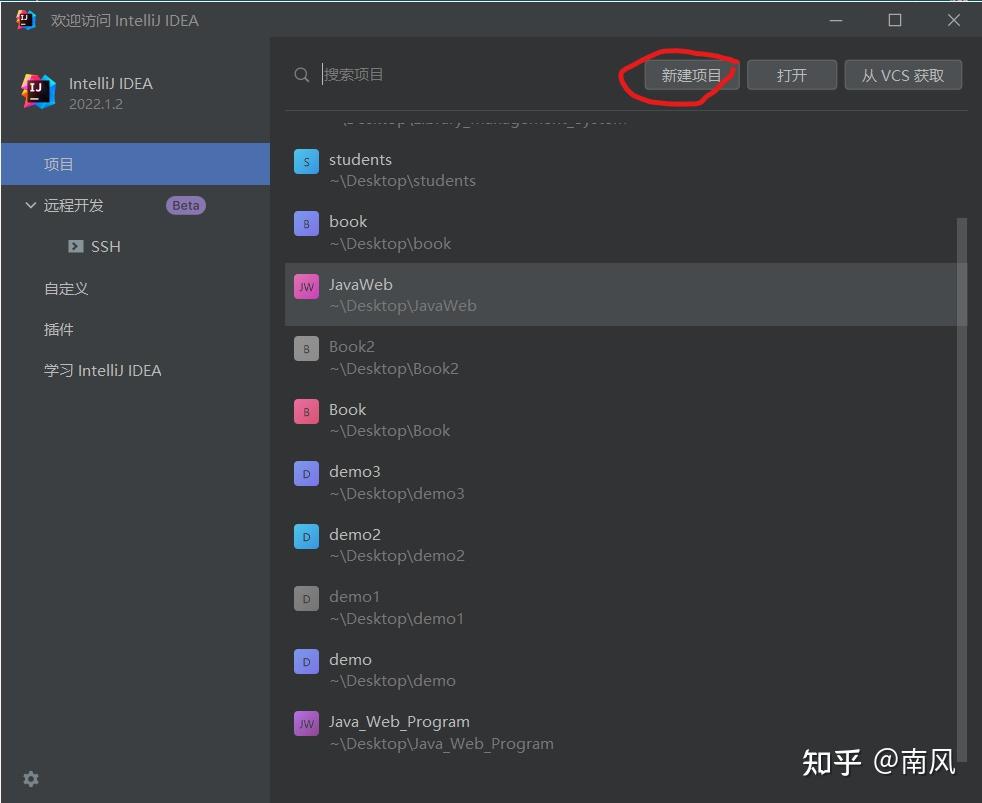Click the search magnifier icon
Image resolution: width=982 pixels, height=803 pixels.
[x=301, y=75]
